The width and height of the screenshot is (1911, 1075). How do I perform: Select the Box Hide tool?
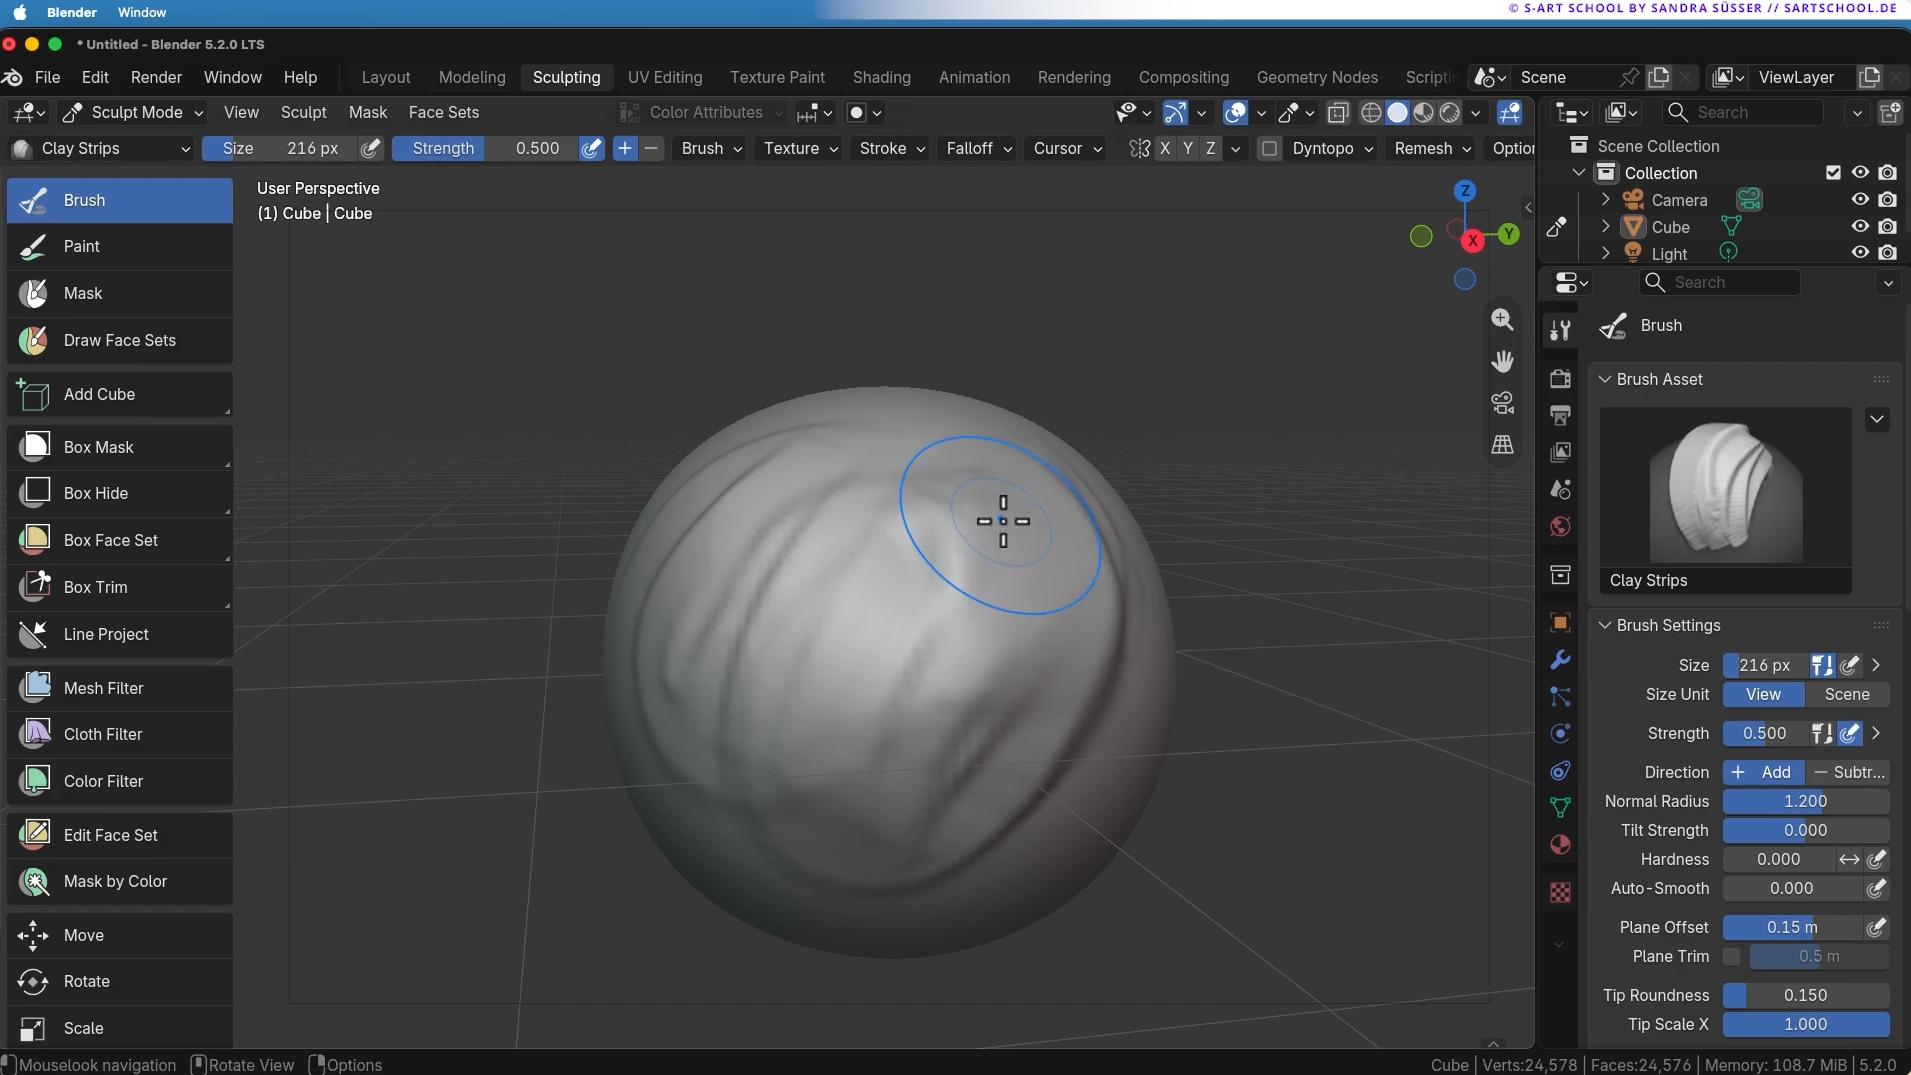click(x=120, y=493)
